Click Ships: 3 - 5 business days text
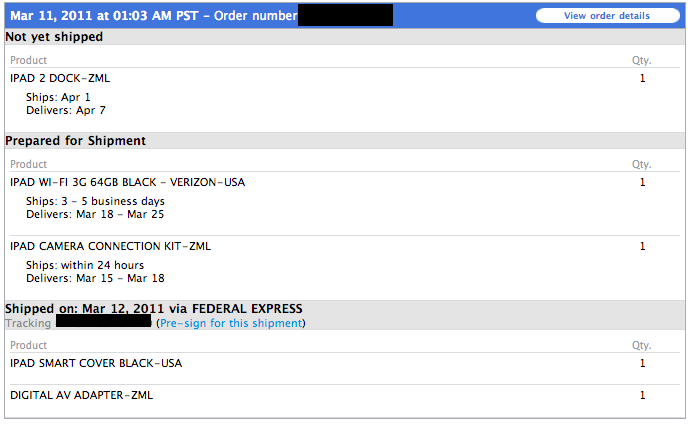The height and width of the screenshot is (424, 691). coord(95,201)
